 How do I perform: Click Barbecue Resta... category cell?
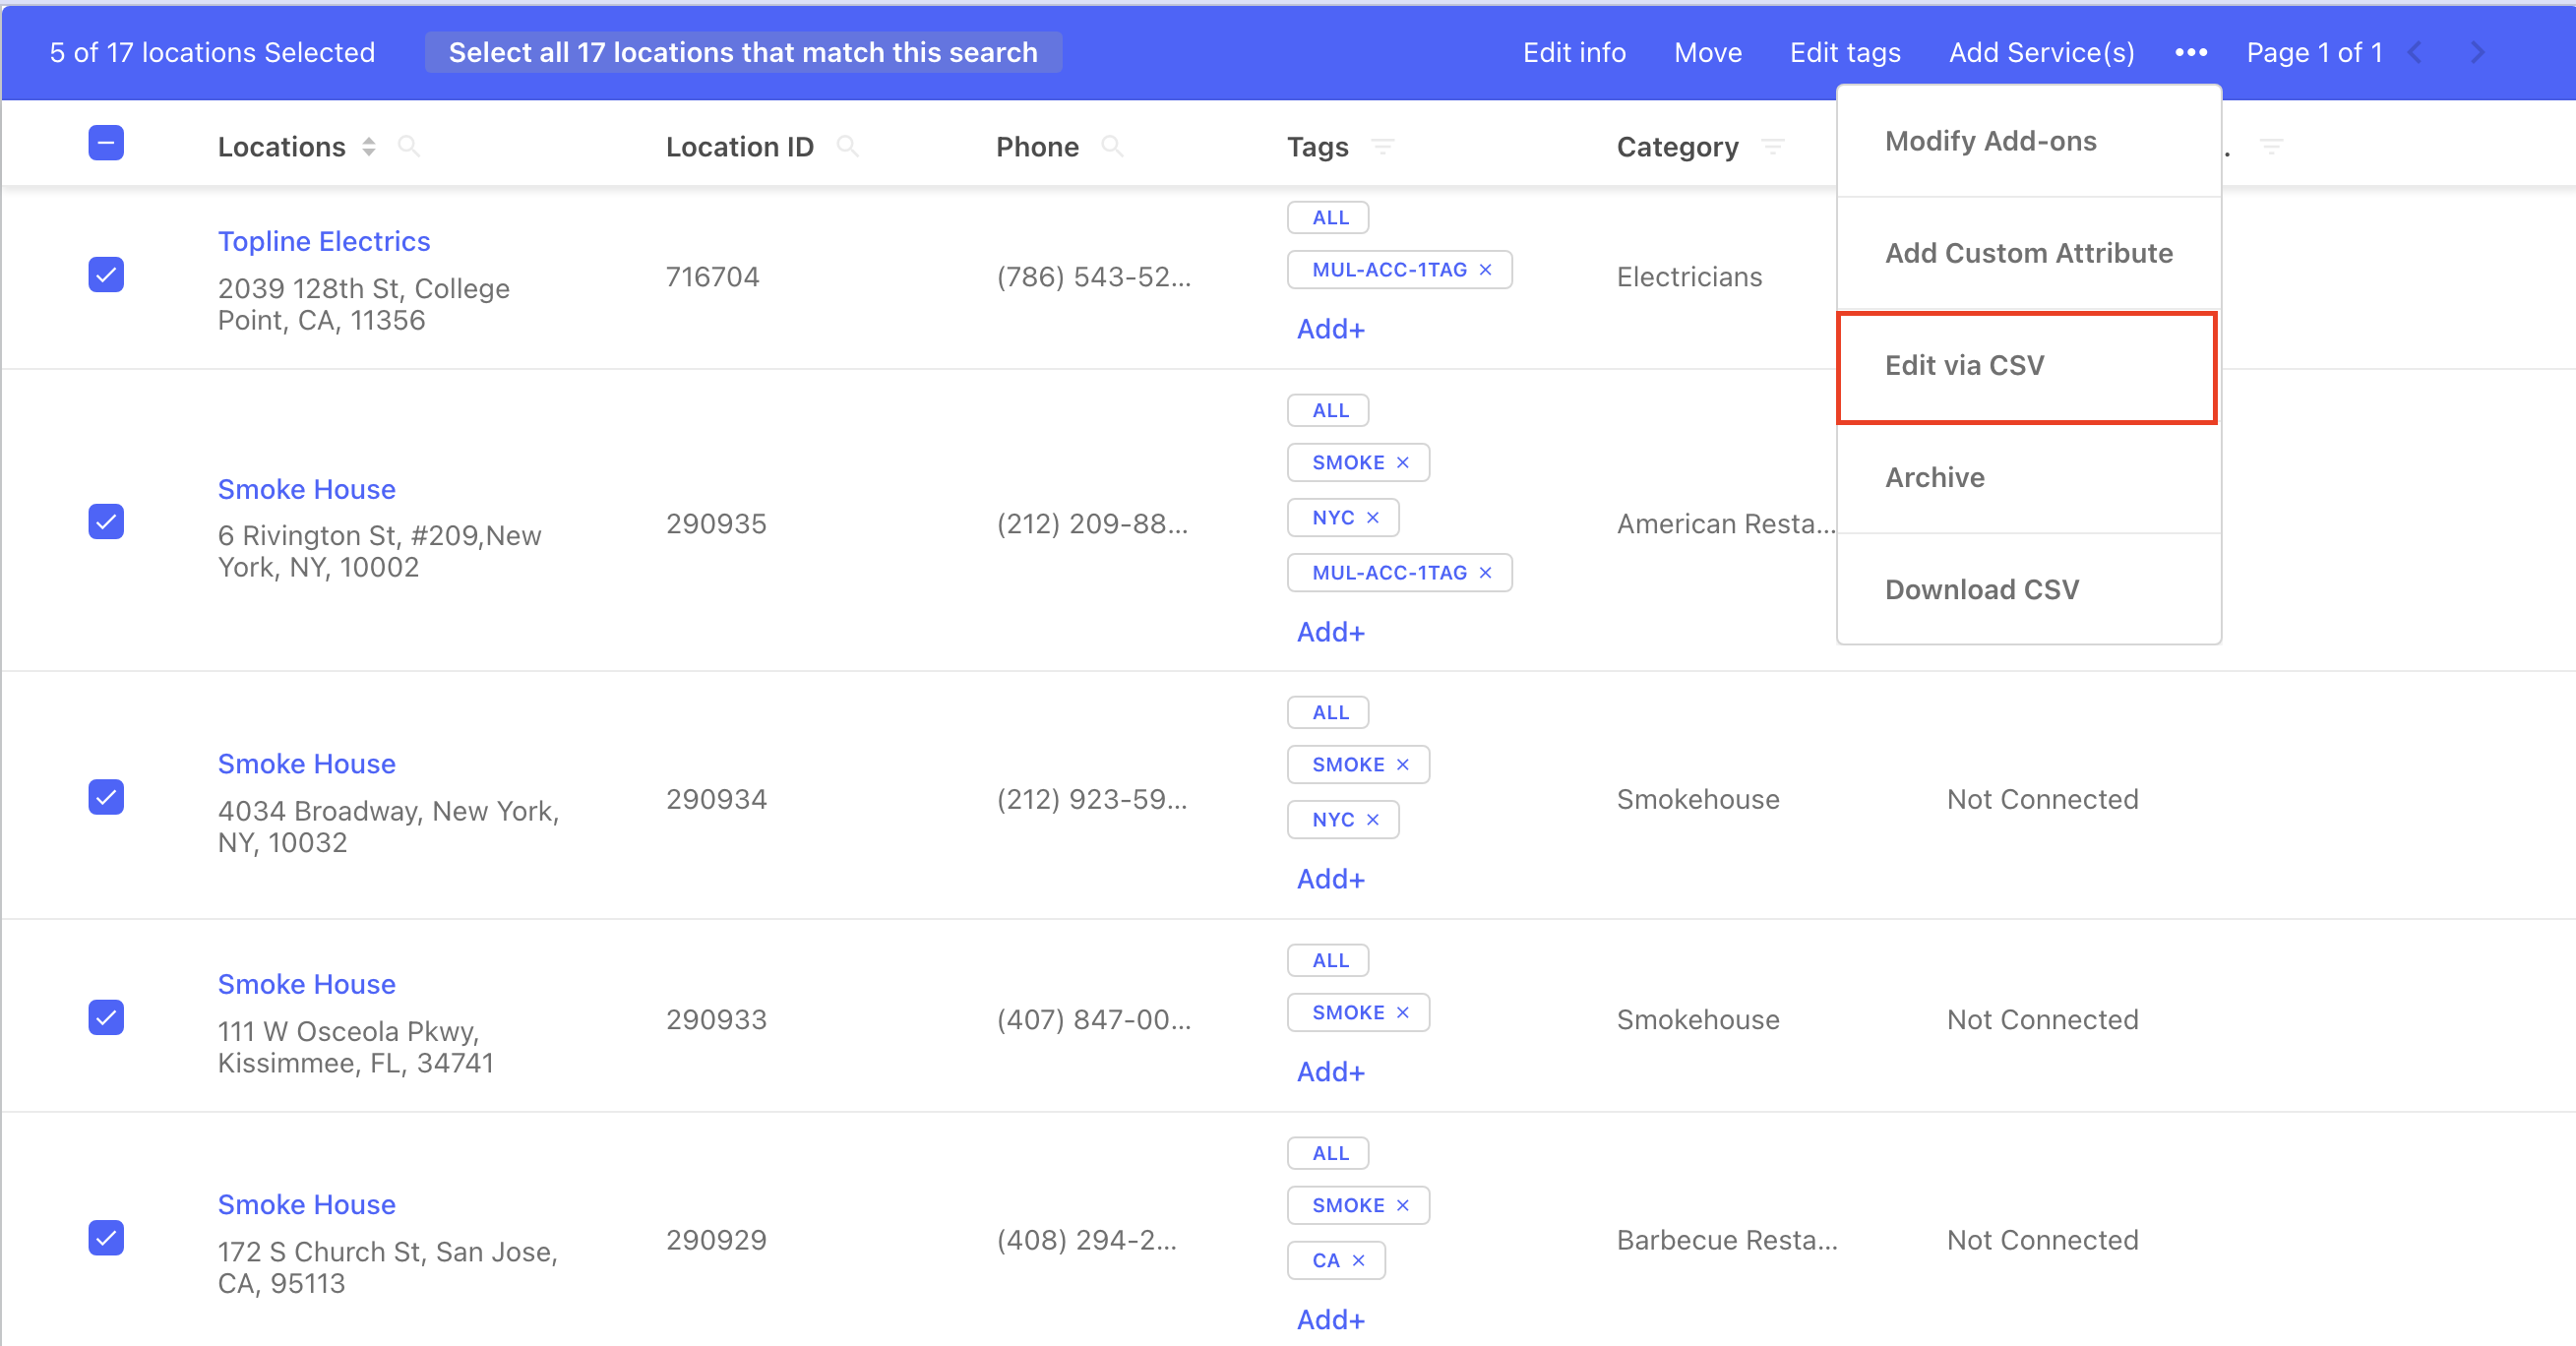(x=1727, y=1240)
